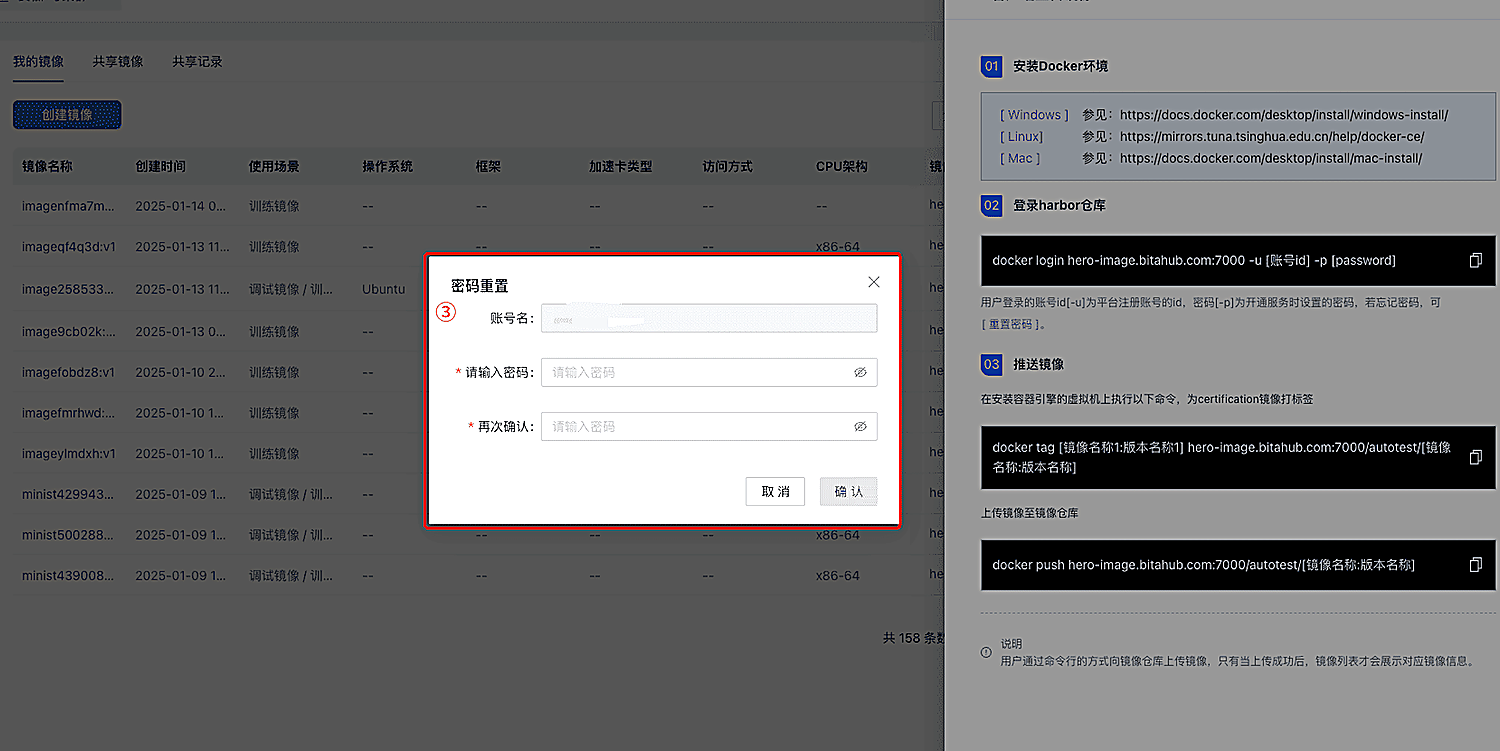Select image row image9cb02k

tap(472, 331)
